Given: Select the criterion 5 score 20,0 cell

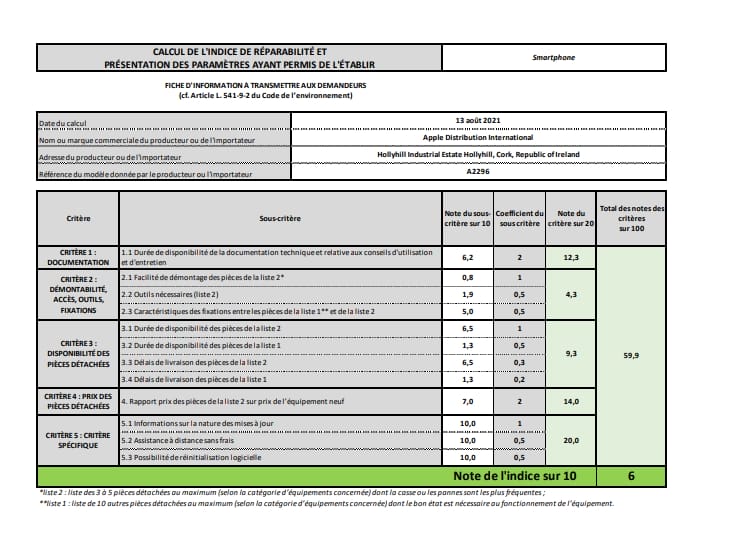Looking at the screenshot, I should tap(571, 441).
